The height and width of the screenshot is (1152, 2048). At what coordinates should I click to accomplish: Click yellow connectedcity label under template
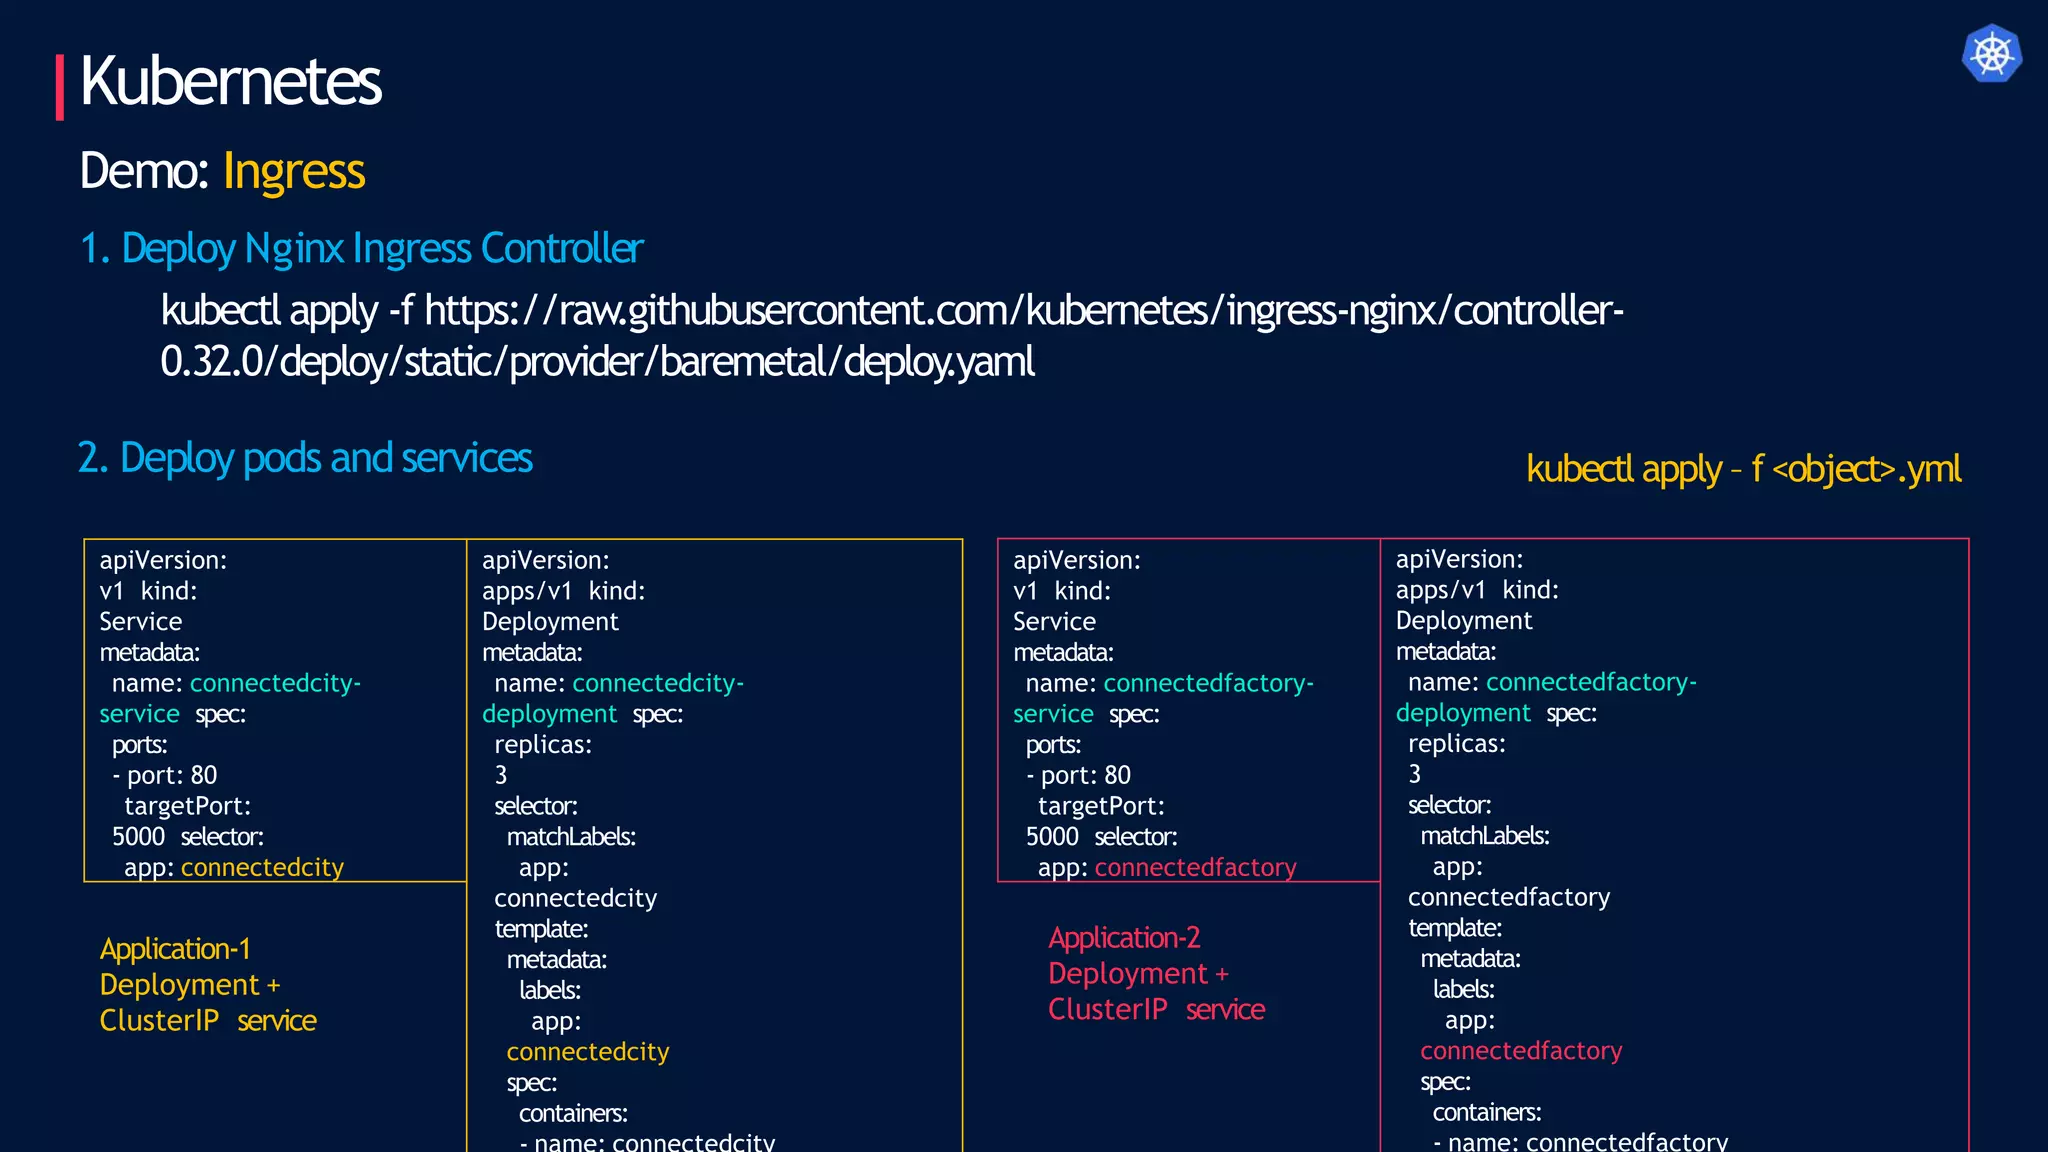tap(587, 1052)
